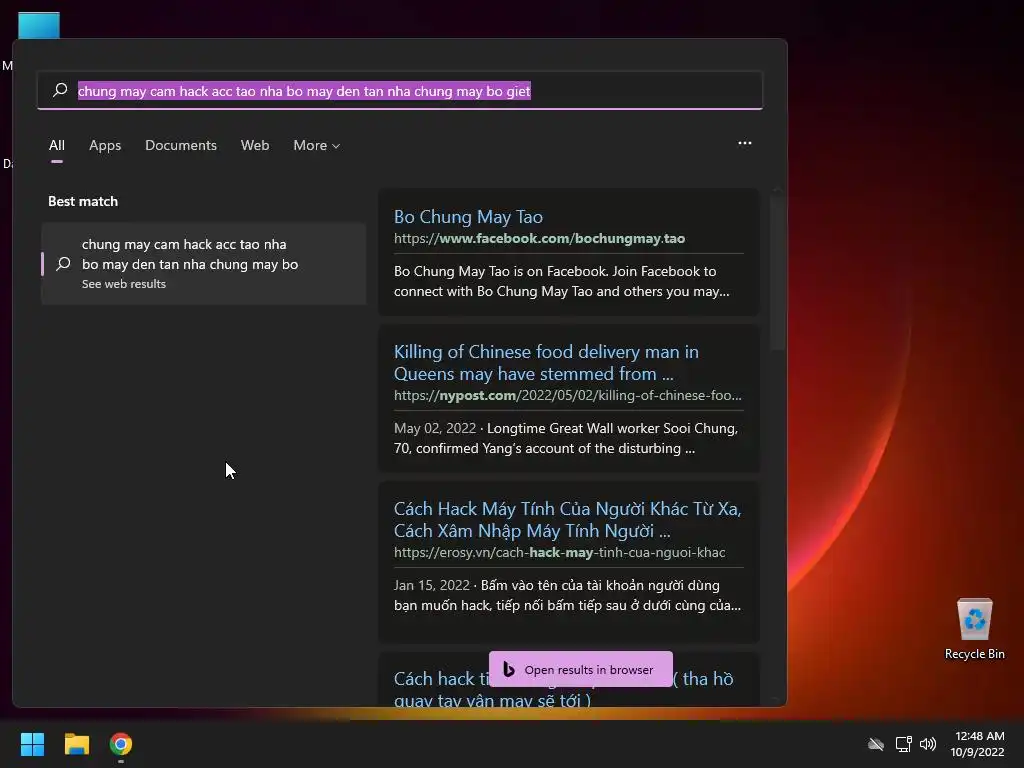This screenshot has width=1024, height=768.
Task: Open File Explorer from taskbar
Action: 77,744
